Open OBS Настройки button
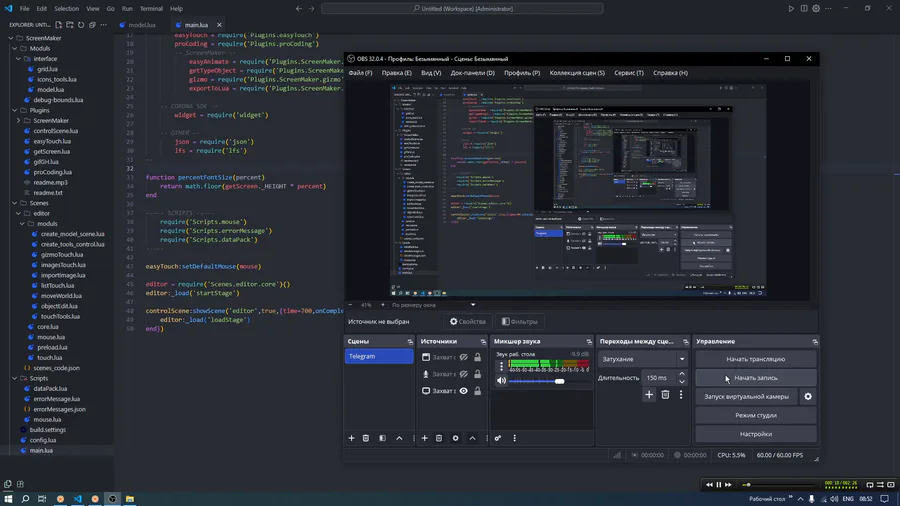The image size is (900, 506). point(755,434)
